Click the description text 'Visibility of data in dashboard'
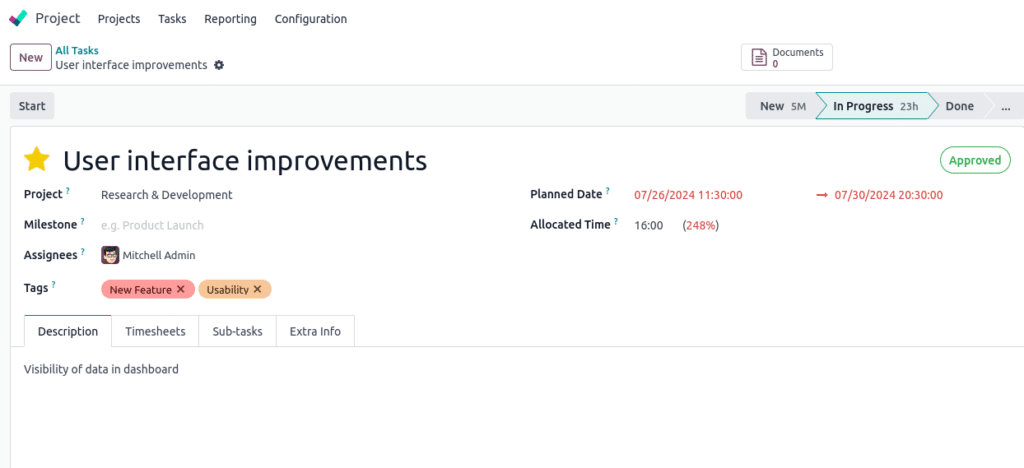This screenshot has height=468, width=1024. coord(101,369)
